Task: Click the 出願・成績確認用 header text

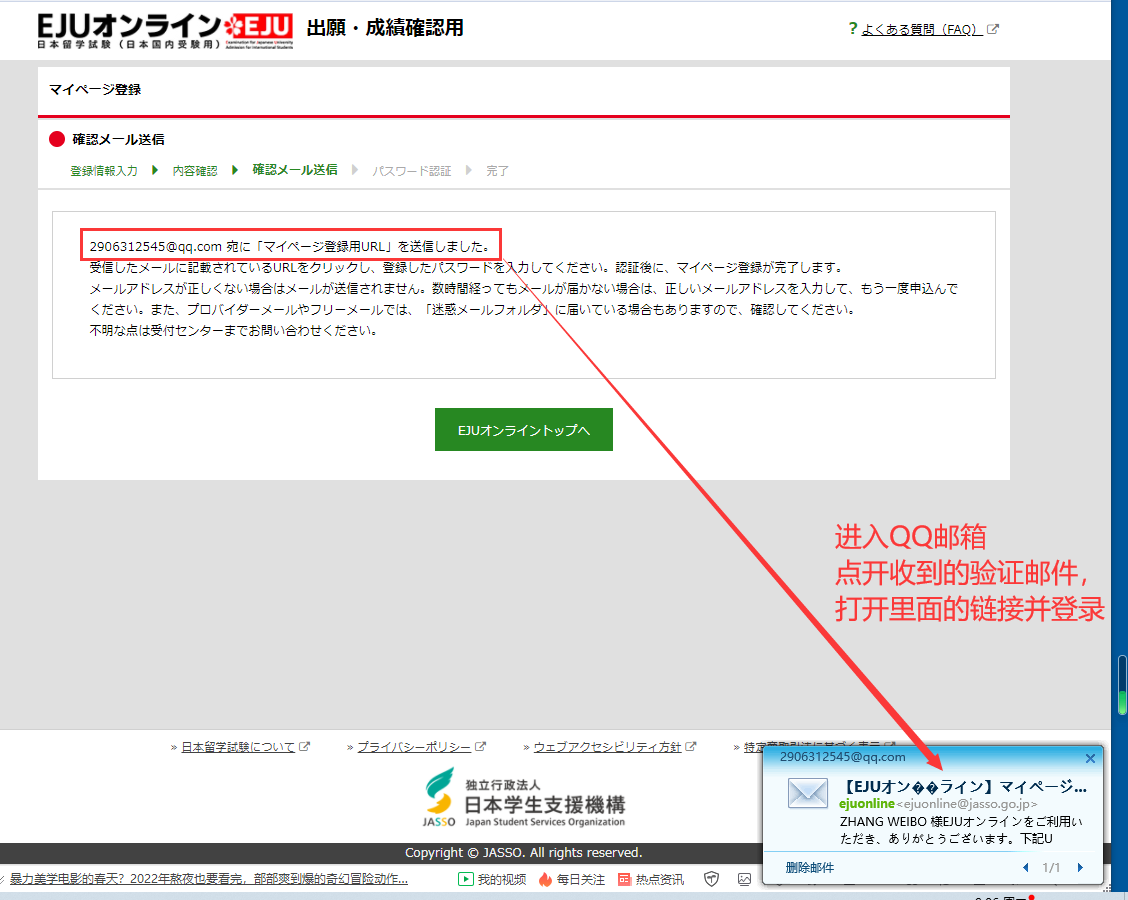Action: coord(385,28)
